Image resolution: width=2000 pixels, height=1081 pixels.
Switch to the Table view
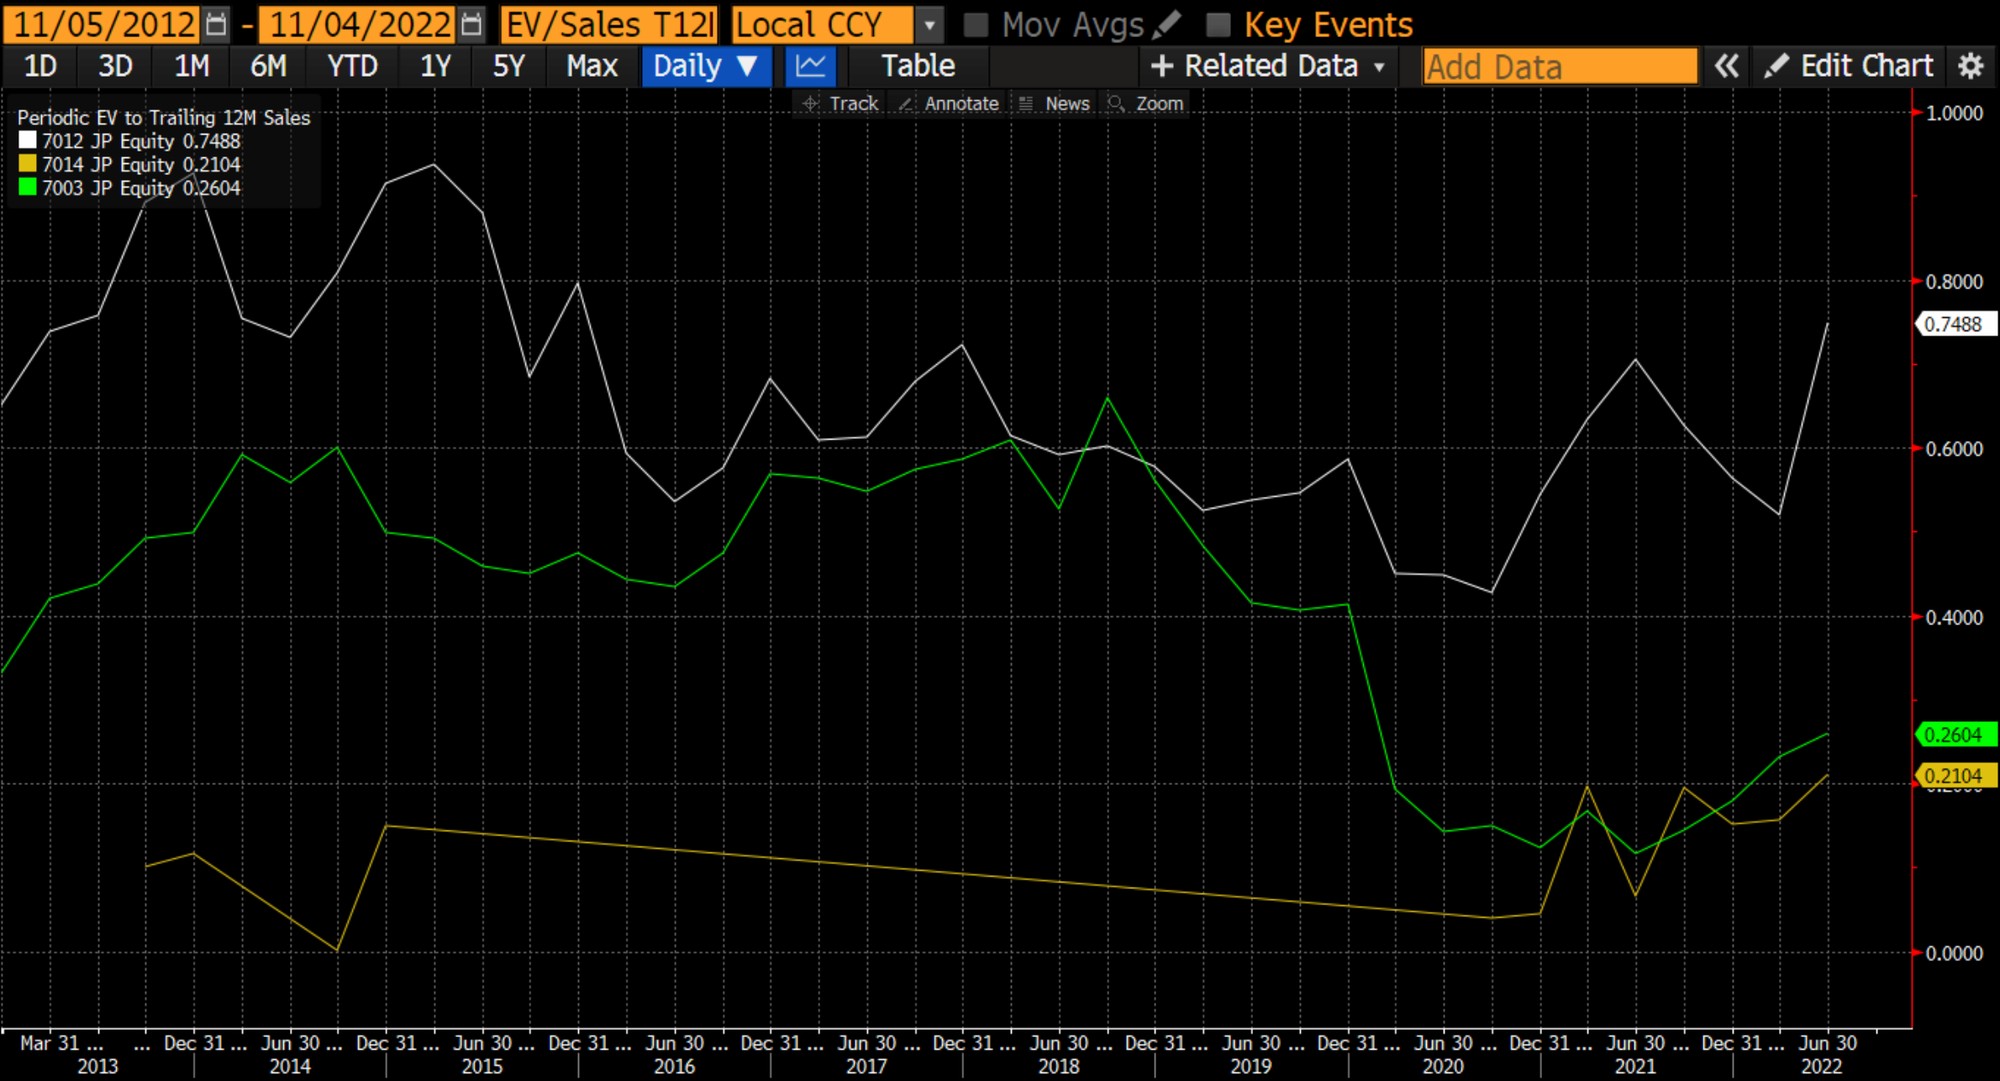click(917, 66)
